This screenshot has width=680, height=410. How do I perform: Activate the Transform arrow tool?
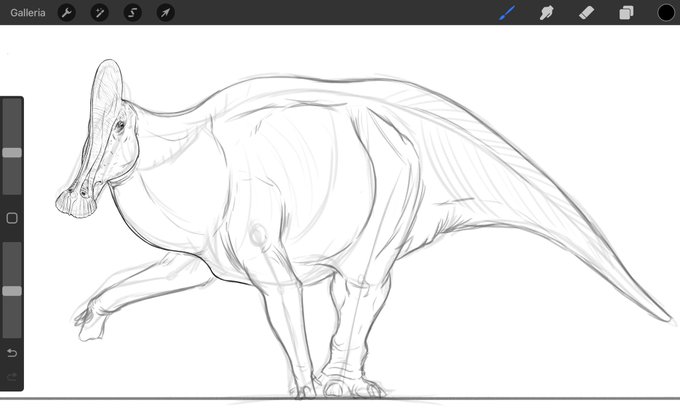pyautogui.click(x=166, y=13)
